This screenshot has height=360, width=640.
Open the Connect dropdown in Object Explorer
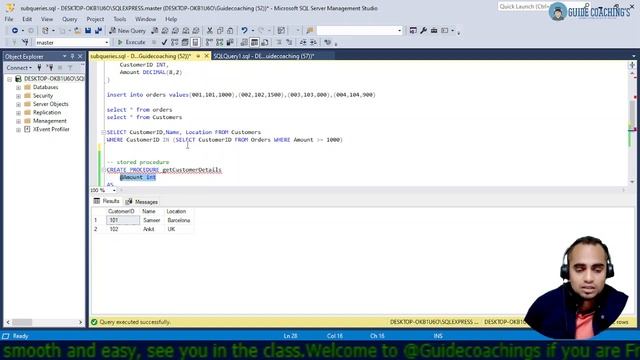click(19, 68)
